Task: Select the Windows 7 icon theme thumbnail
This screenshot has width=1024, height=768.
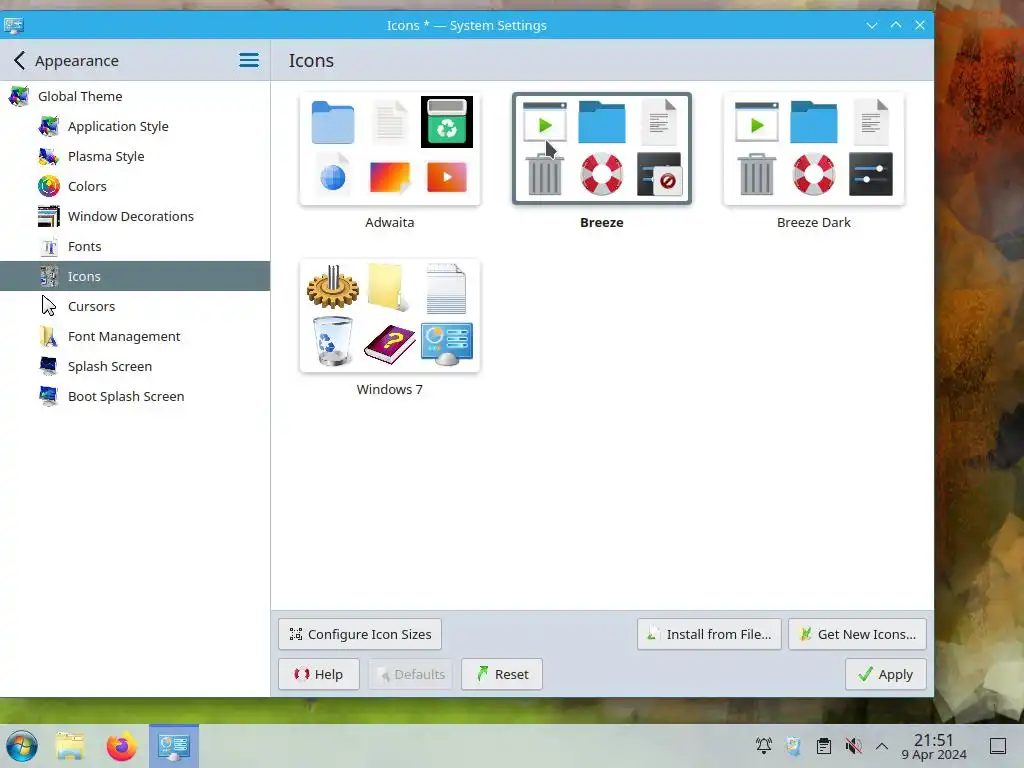Action: pos(390,316)
